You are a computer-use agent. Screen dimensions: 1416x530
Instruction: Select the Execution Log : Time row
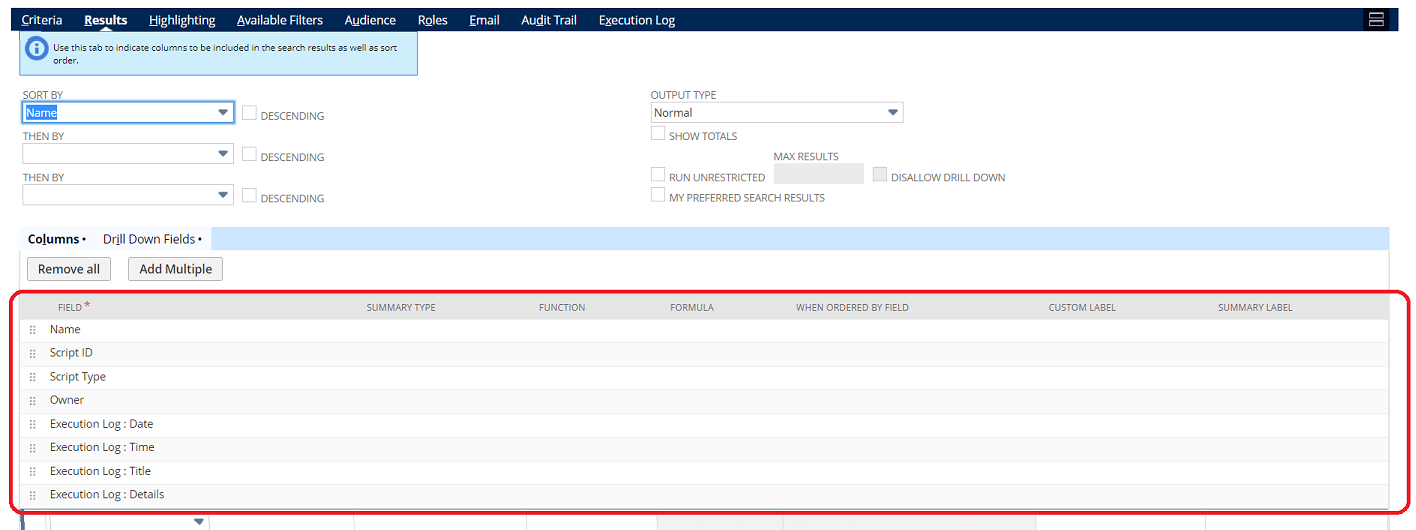pyautogui.click(x=703, y=447)
